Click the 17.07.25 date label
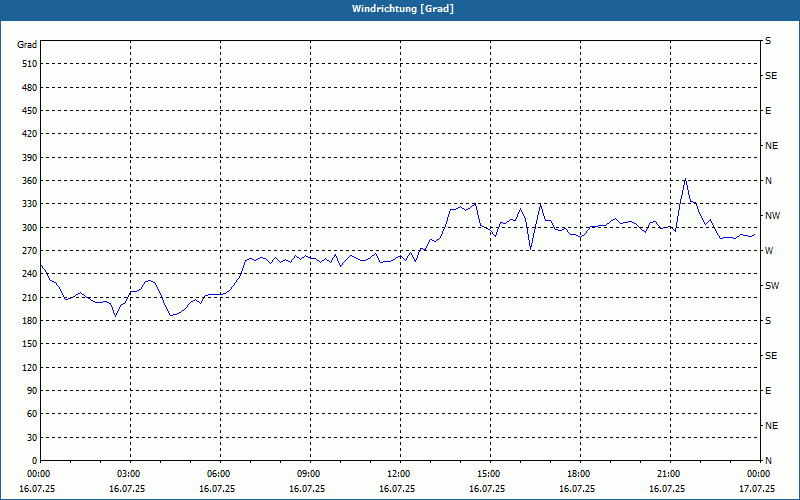 tap(757, 489)
